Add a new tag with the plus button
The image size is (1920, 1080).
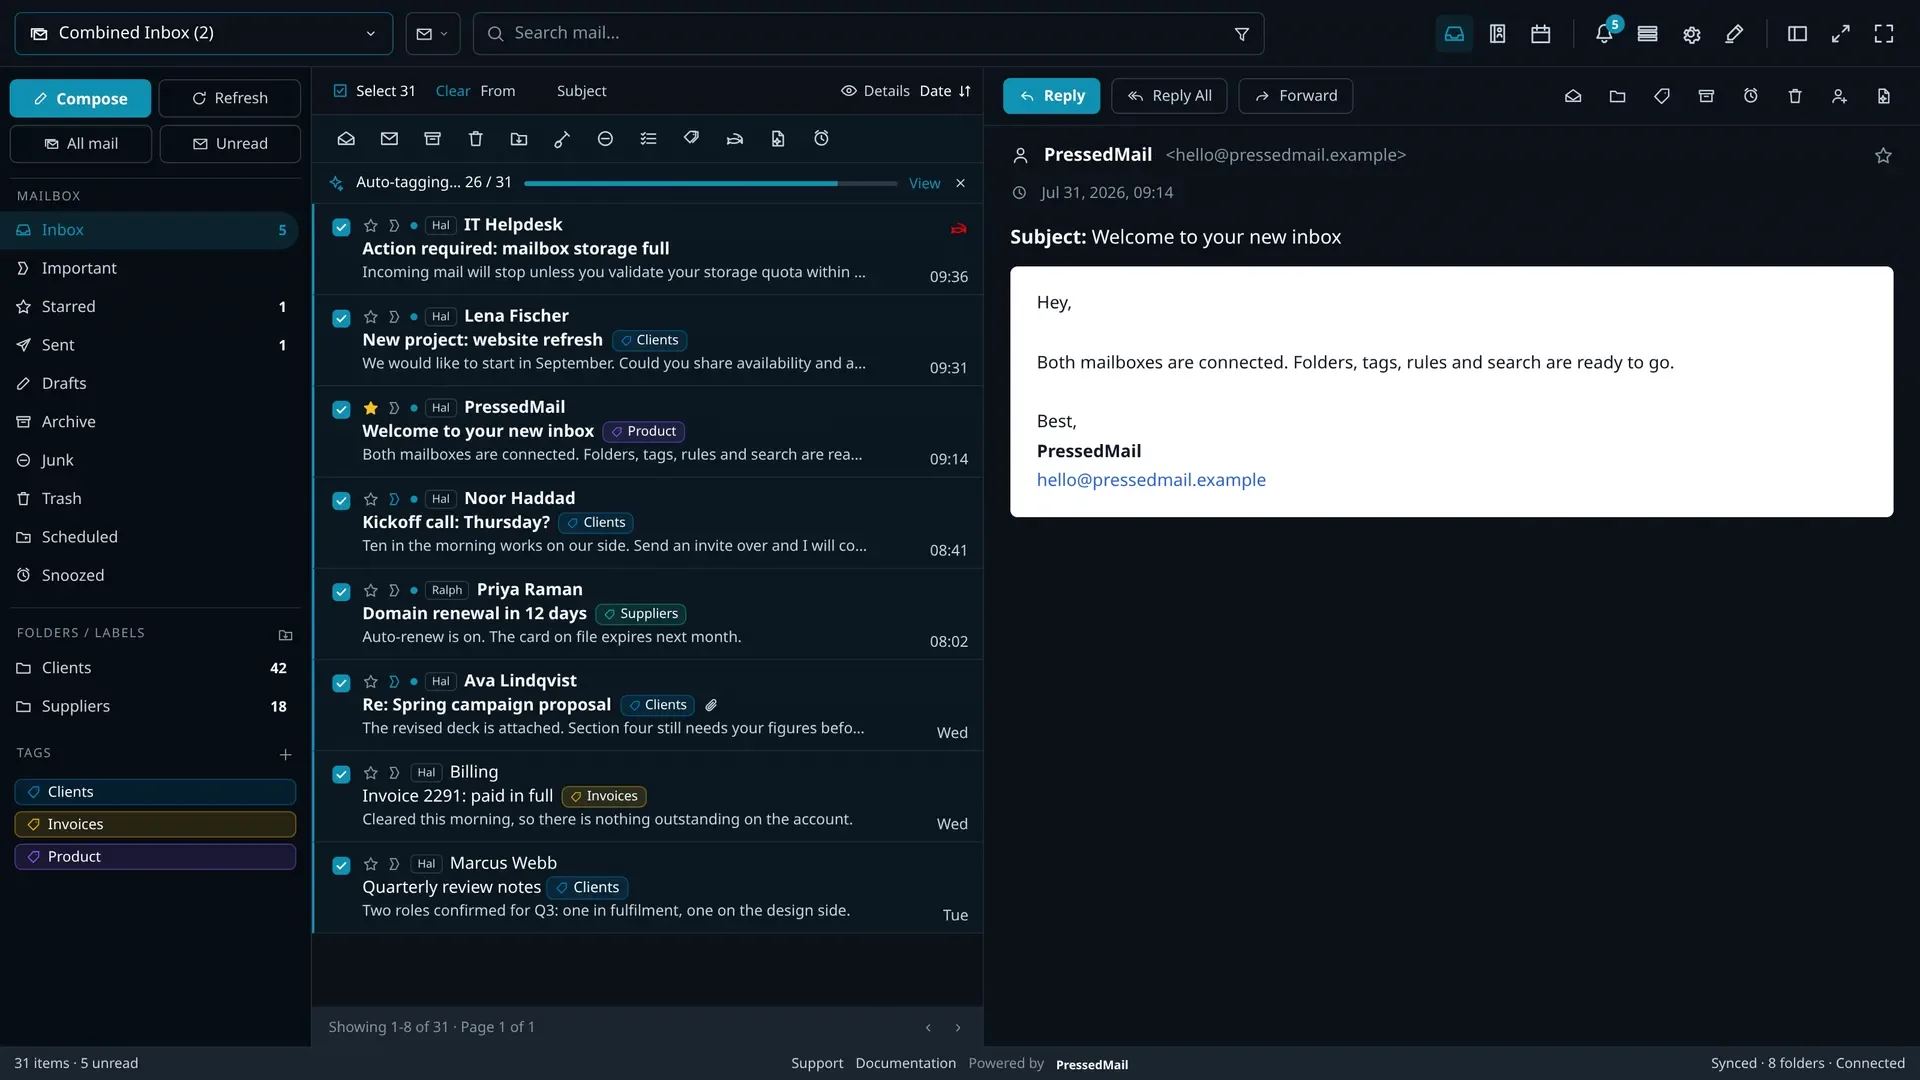point(286,754)
